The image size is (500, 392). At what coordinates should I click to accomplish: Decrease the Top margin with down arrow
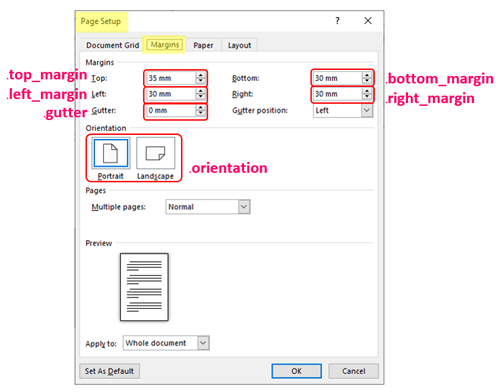pyautogui.click(x=200, y=81)
